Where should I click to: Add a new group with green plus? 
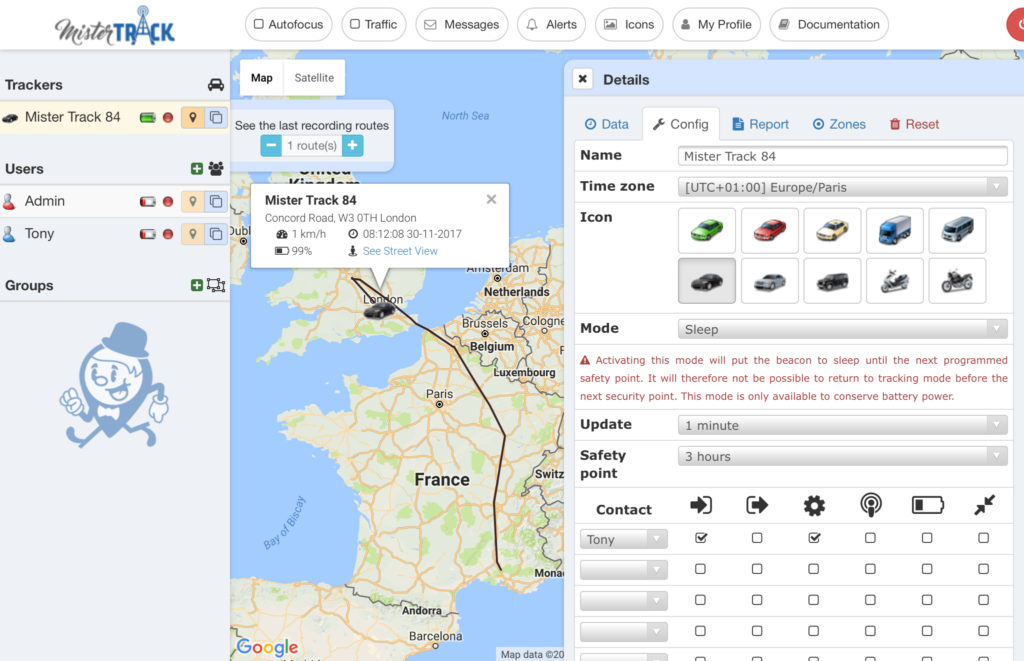[x=197, y=285]
